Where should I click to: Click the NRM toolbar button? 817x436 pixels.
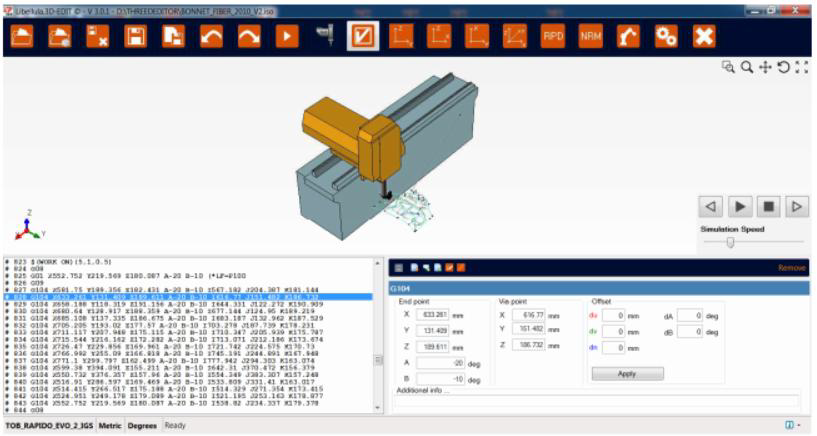pos(590,36)
